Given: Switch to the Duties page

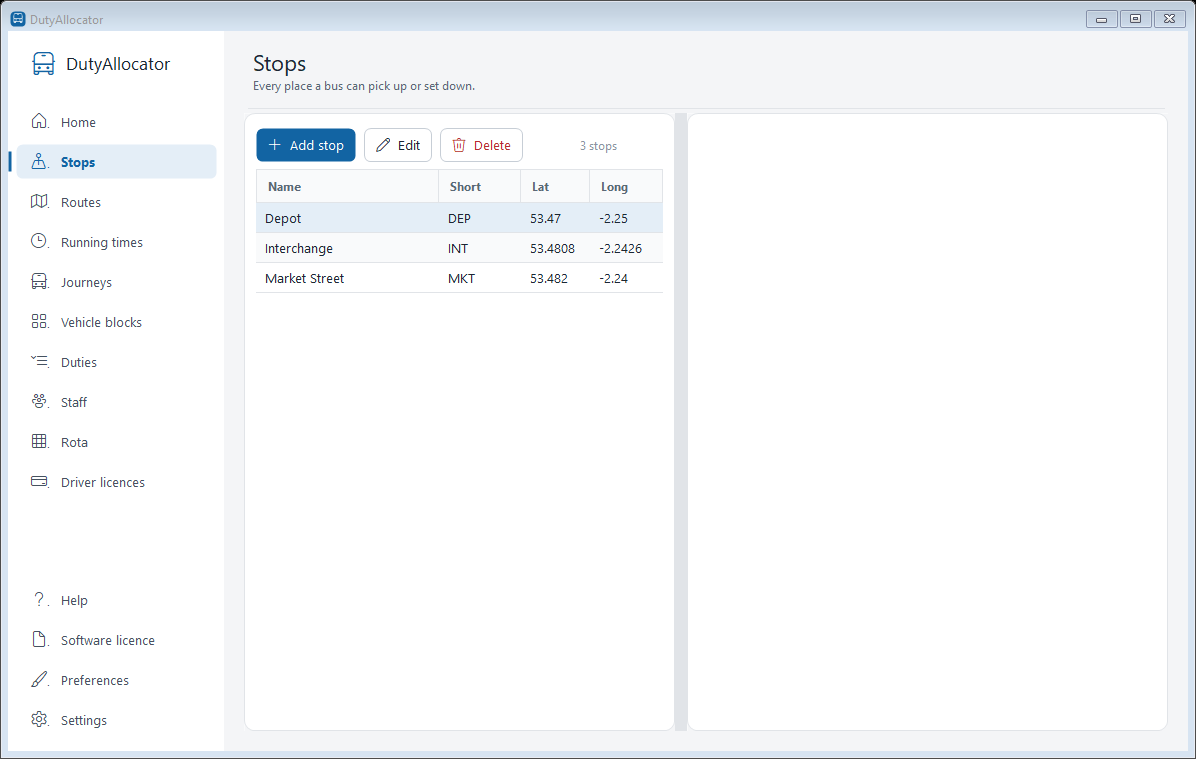Looking at the screenshot, I should [117, 362].
